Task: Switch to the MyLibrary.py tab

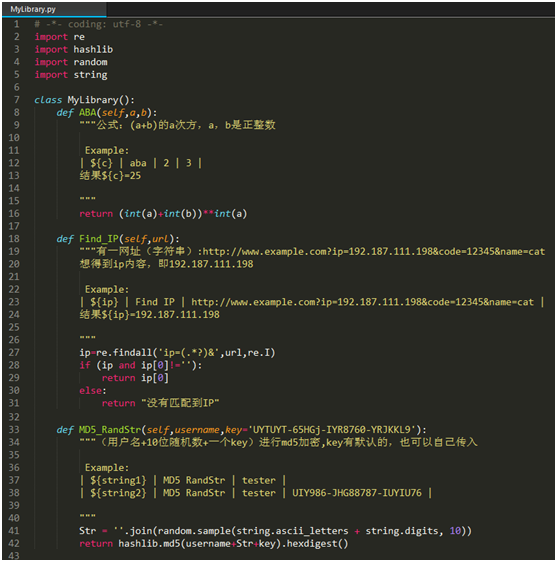Action: (x=33, y=9)
